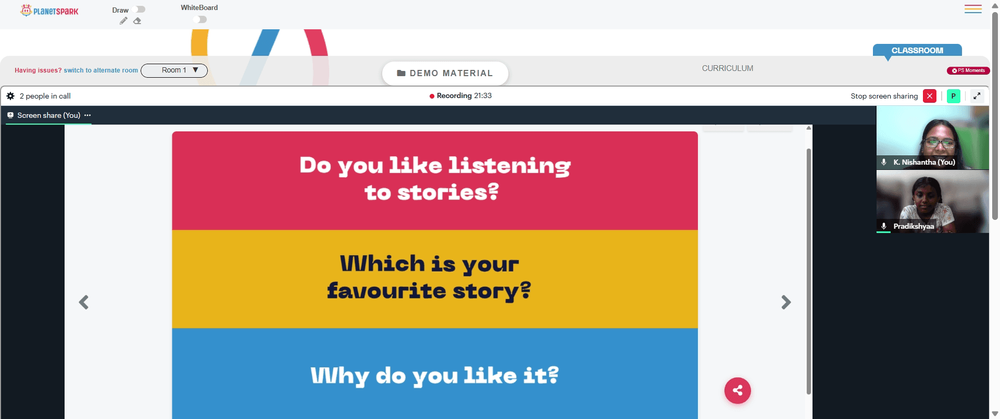Expand call to fullscreen

pyautogui.click(x=976, y=96)
